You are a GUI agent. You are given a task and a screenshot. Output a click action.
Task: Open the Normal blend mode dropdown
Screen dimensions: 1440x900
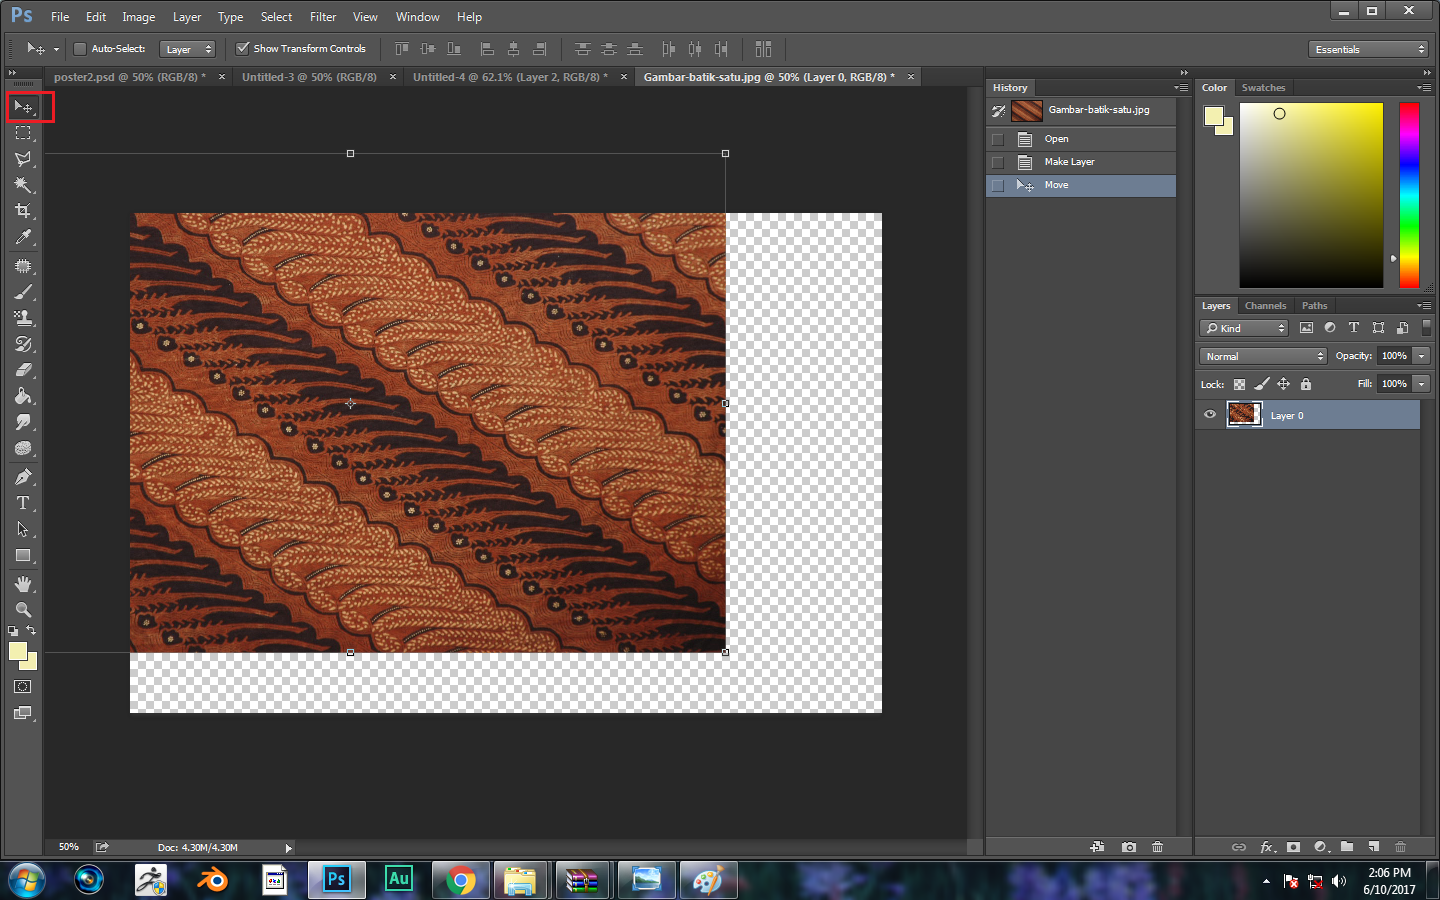point(1263,356)
